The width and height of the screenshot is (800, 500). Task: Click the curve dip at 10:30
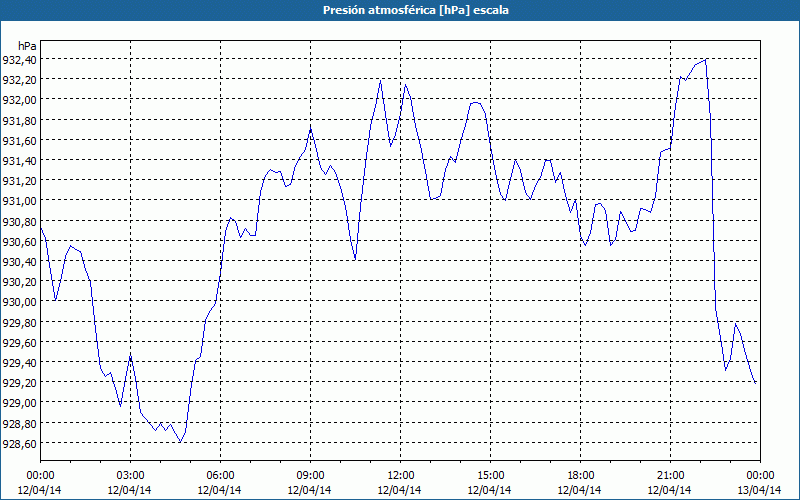[355, 260]
